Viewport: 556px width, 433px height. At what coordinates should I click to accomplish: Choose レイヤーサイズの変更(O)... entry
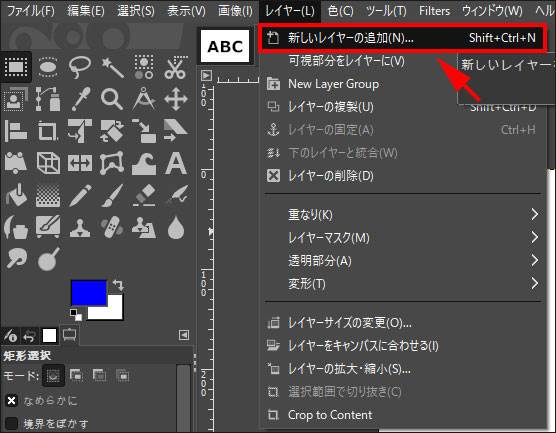coord(403,323)
